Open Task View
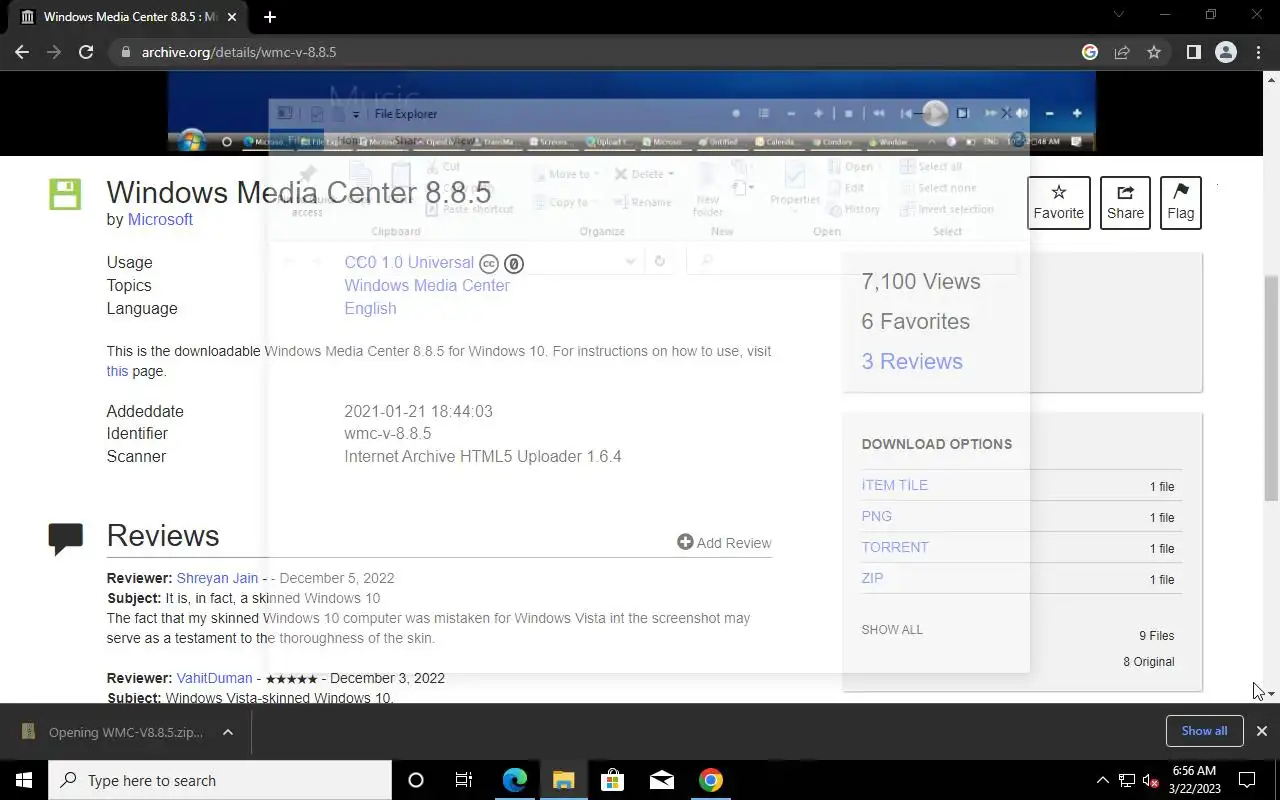 pyautogui.click(x=464, y=780)
